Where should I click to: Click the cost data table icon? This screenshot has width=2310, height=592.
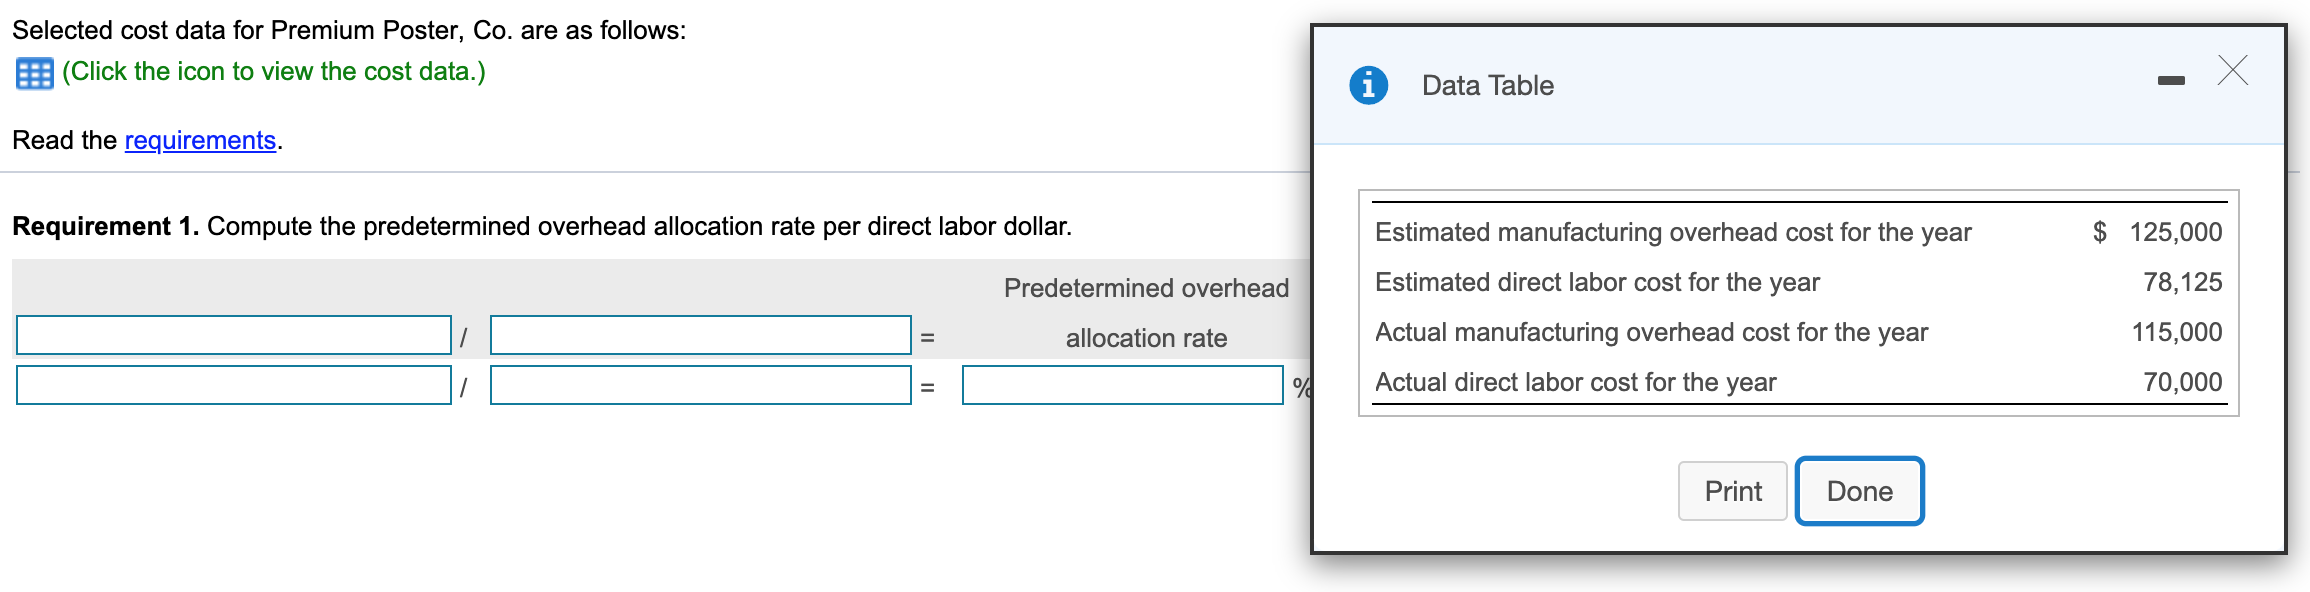(x=33, y=71)
